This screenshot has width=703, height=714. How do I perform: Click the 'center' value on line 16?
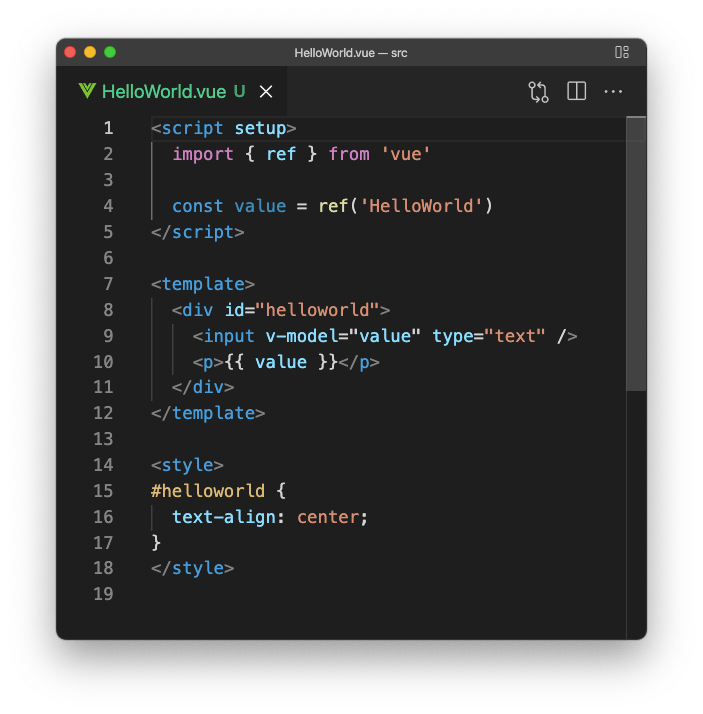pos(327,517)
